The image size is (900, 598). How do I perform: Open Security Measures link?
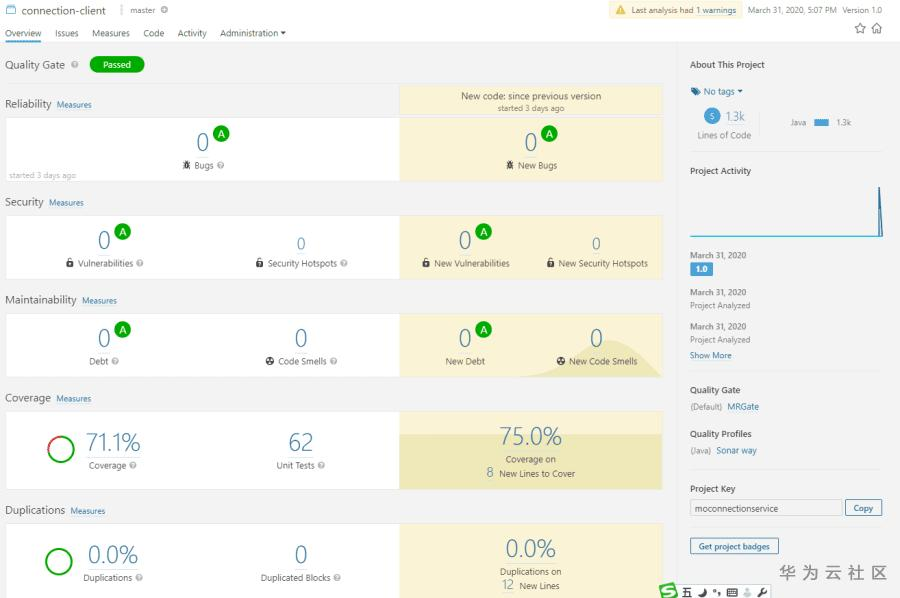tap(67, 203)
